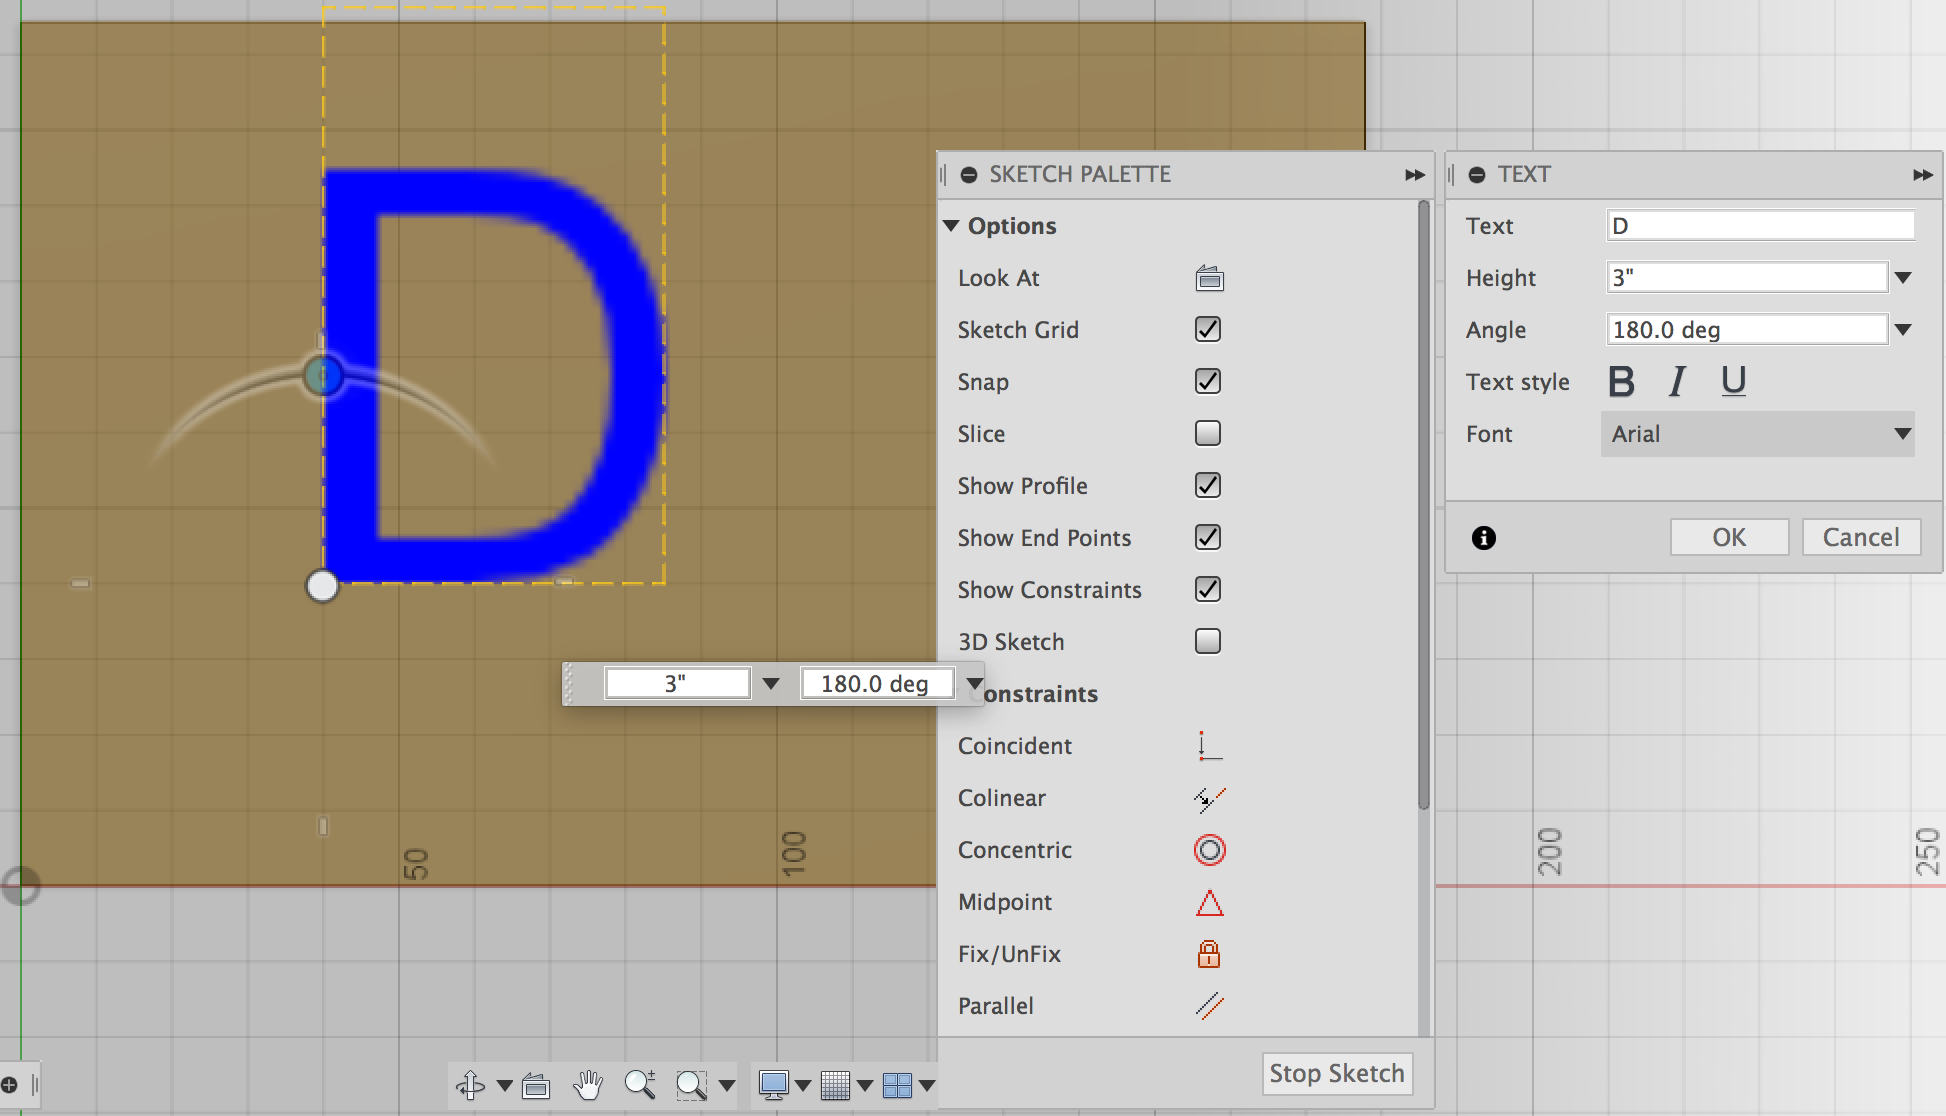This screenshot has height=1116, width=1946.
Task: Enable the 3D Sketch checkbox
Action: 1208,642
